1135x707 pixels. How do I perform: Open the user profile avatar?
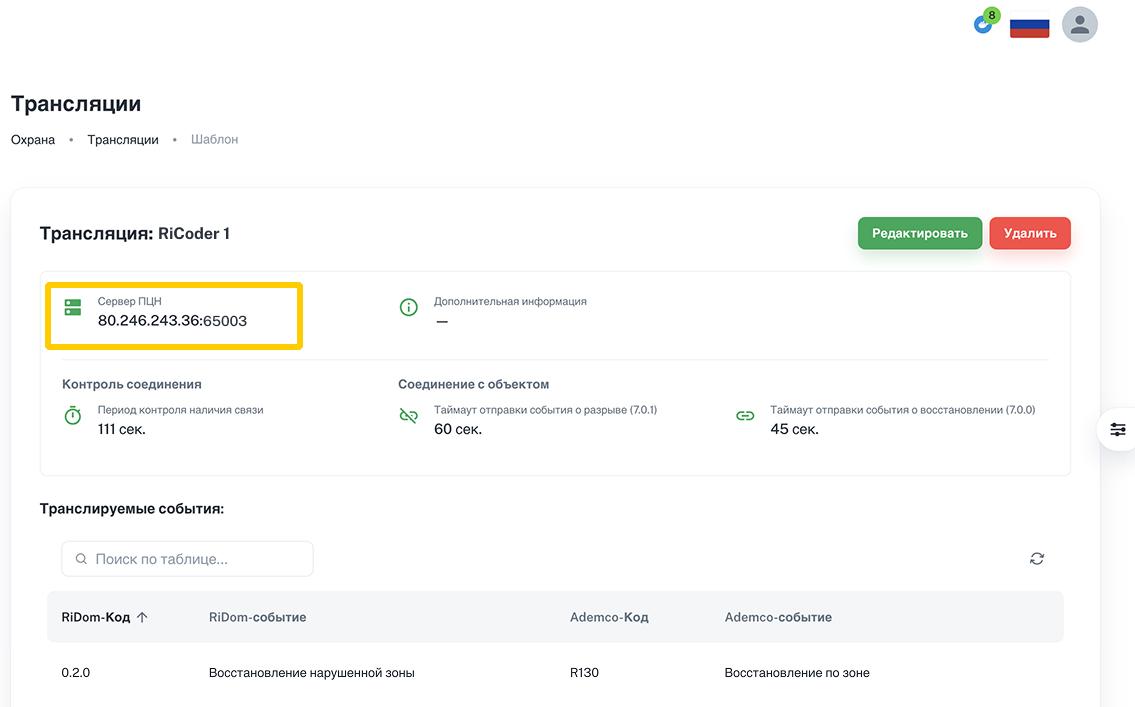pos(1079,25)
